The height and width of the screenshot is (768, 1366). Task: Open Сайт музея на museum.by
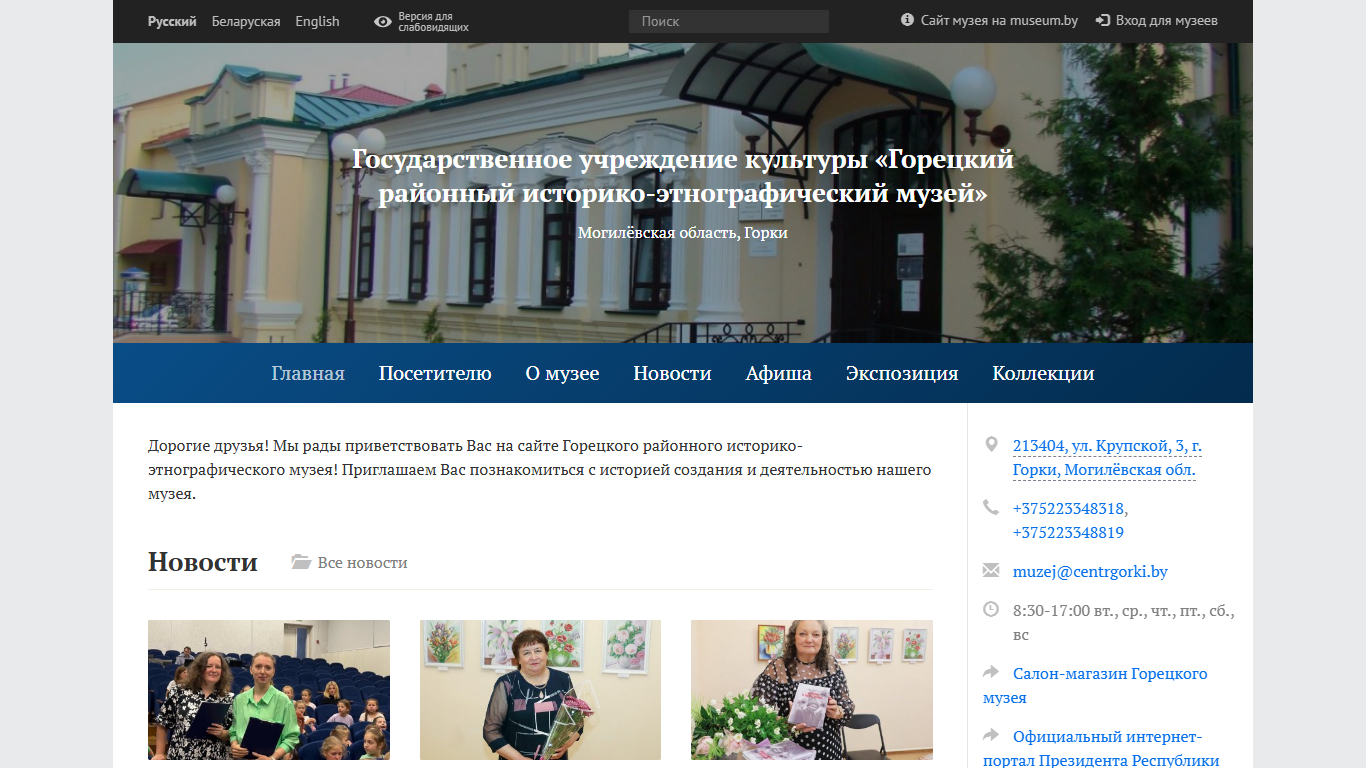(x=999, y=20)
